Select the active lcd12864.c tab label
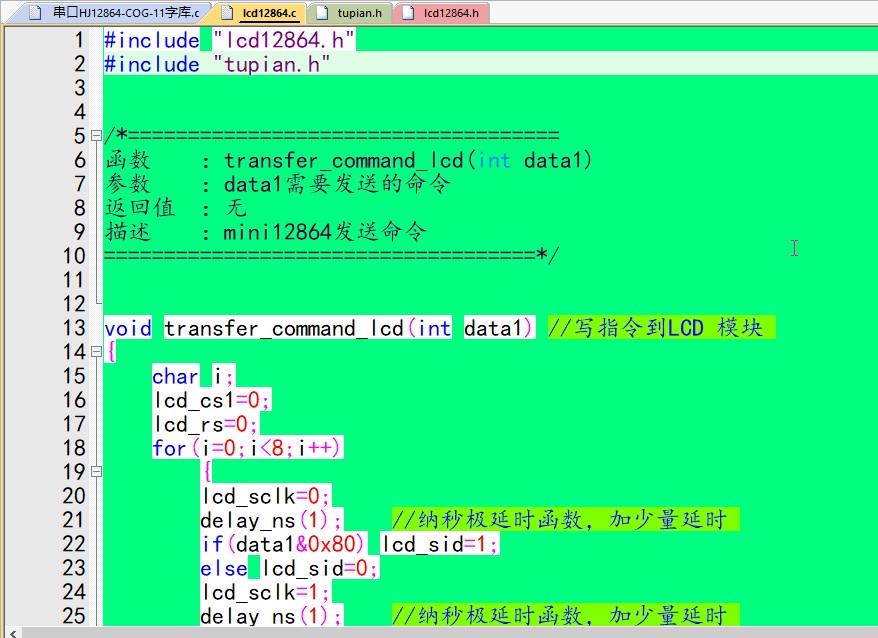The image size is (878, 638). [x=269, y=13]
